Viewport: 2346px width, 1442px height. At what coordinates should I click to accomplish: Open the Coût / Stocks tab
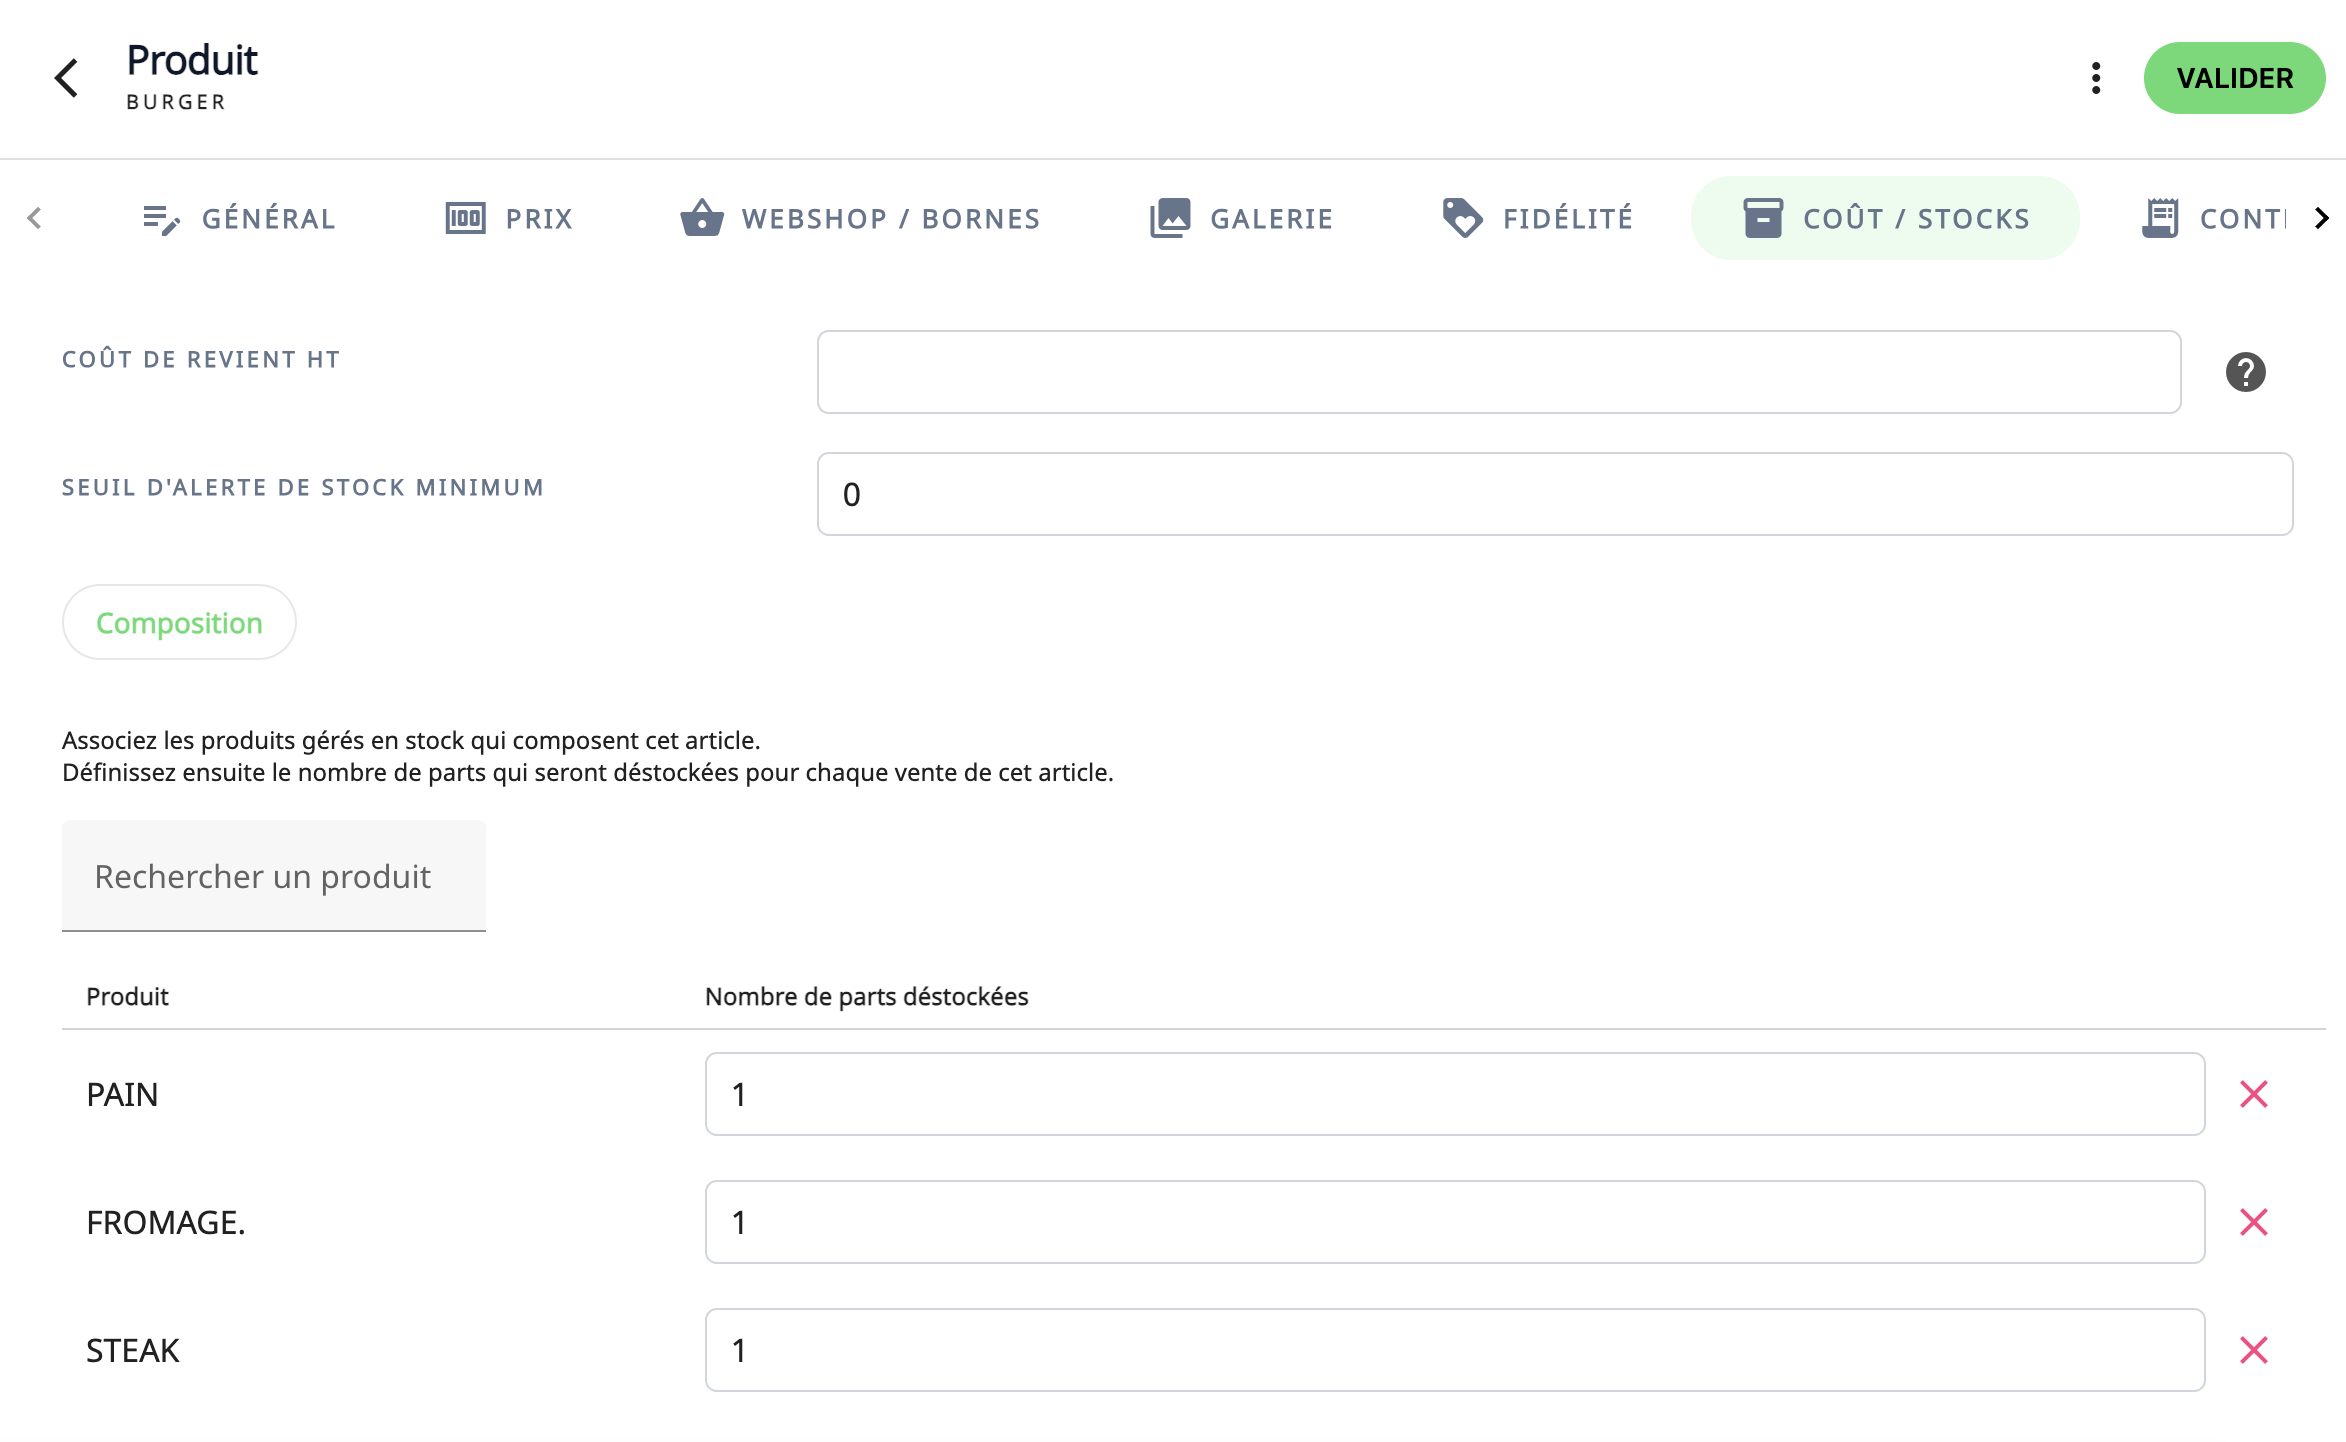pos(1885,218)
